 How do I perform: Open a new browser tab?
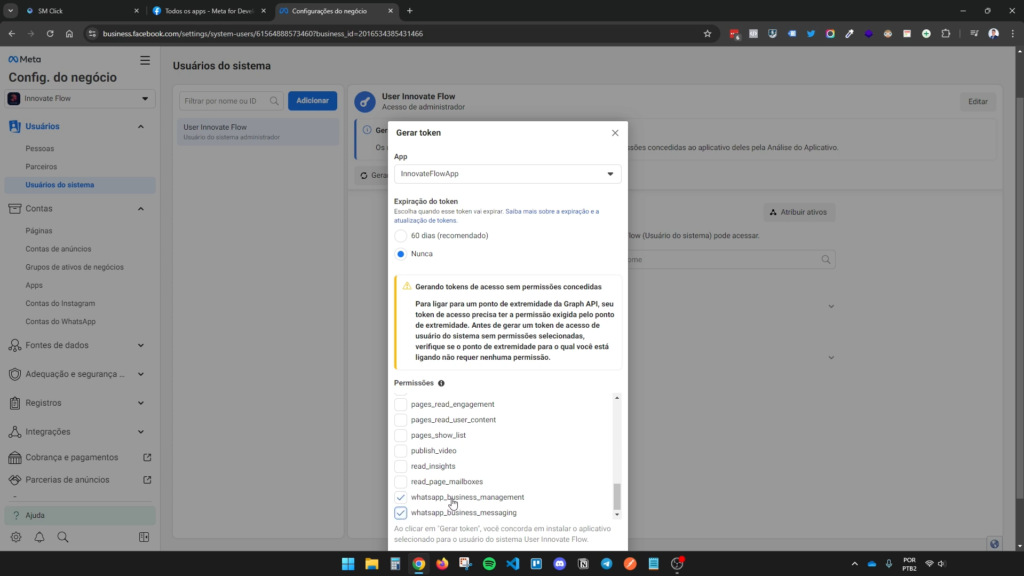click(x=409, y=11)
